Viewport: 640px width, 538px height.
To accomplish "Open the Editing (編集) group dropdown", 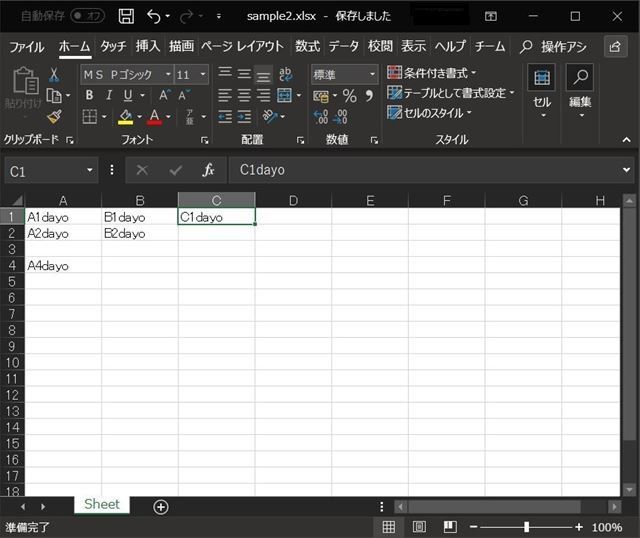I will (580, 91).
